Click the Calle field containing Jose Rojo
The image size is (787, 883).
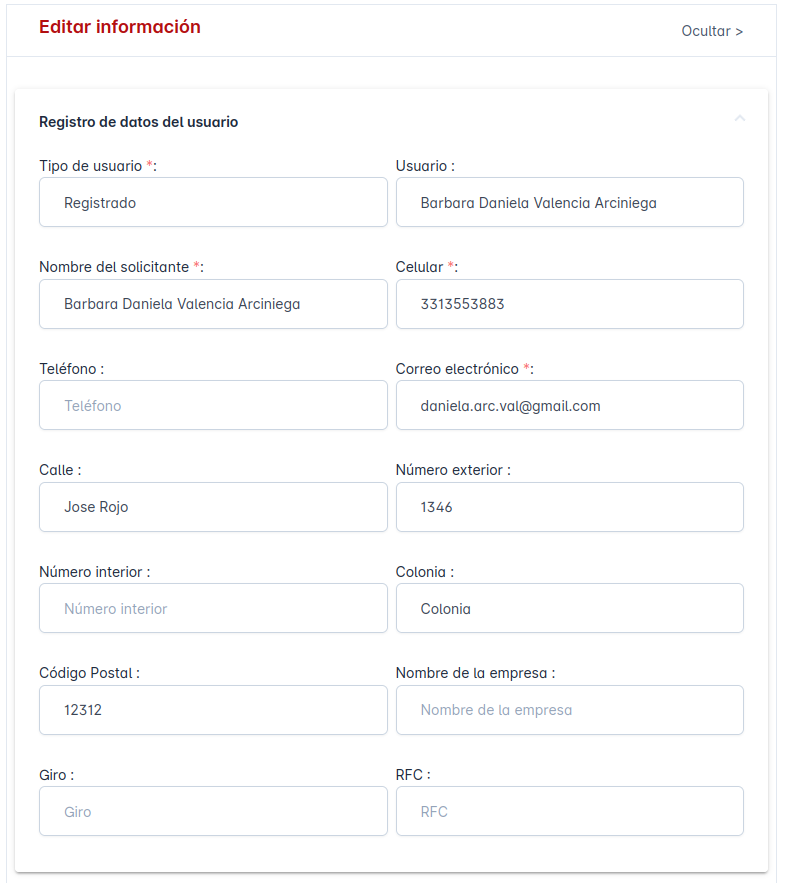tap(213, 507)
